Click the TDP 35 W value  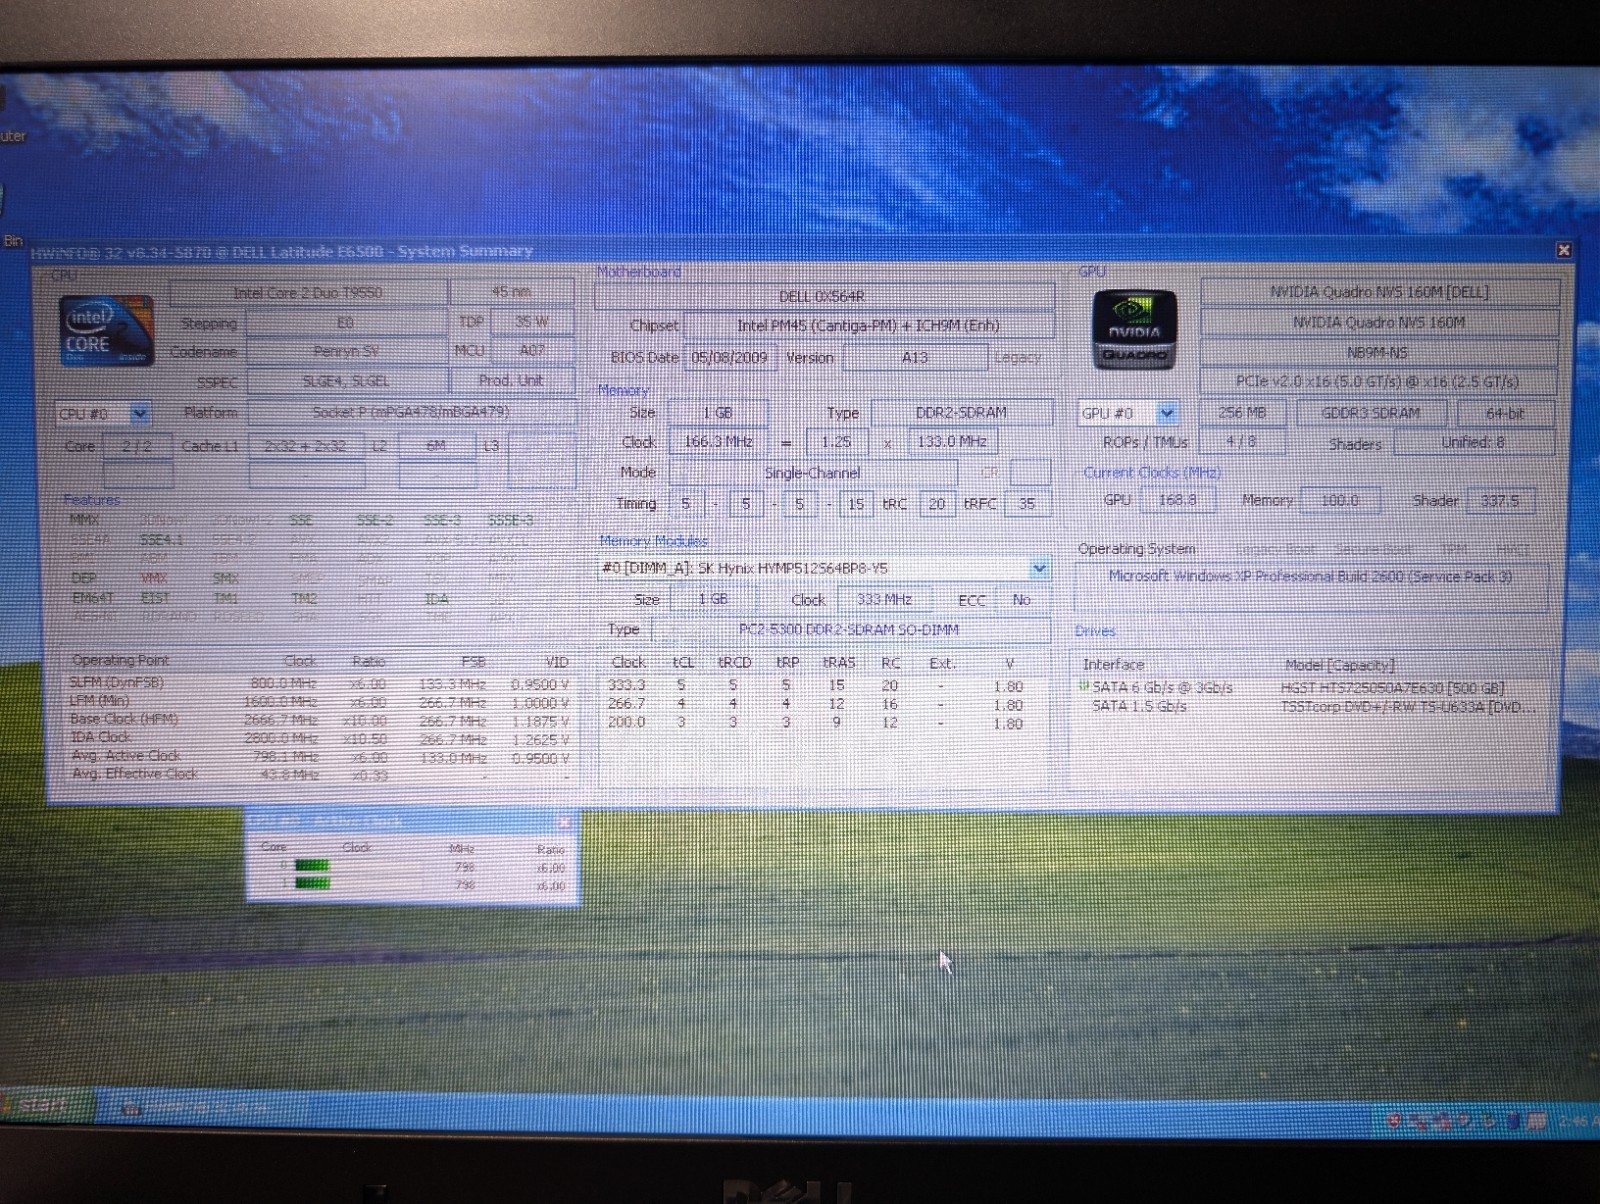tap(531, 322)
